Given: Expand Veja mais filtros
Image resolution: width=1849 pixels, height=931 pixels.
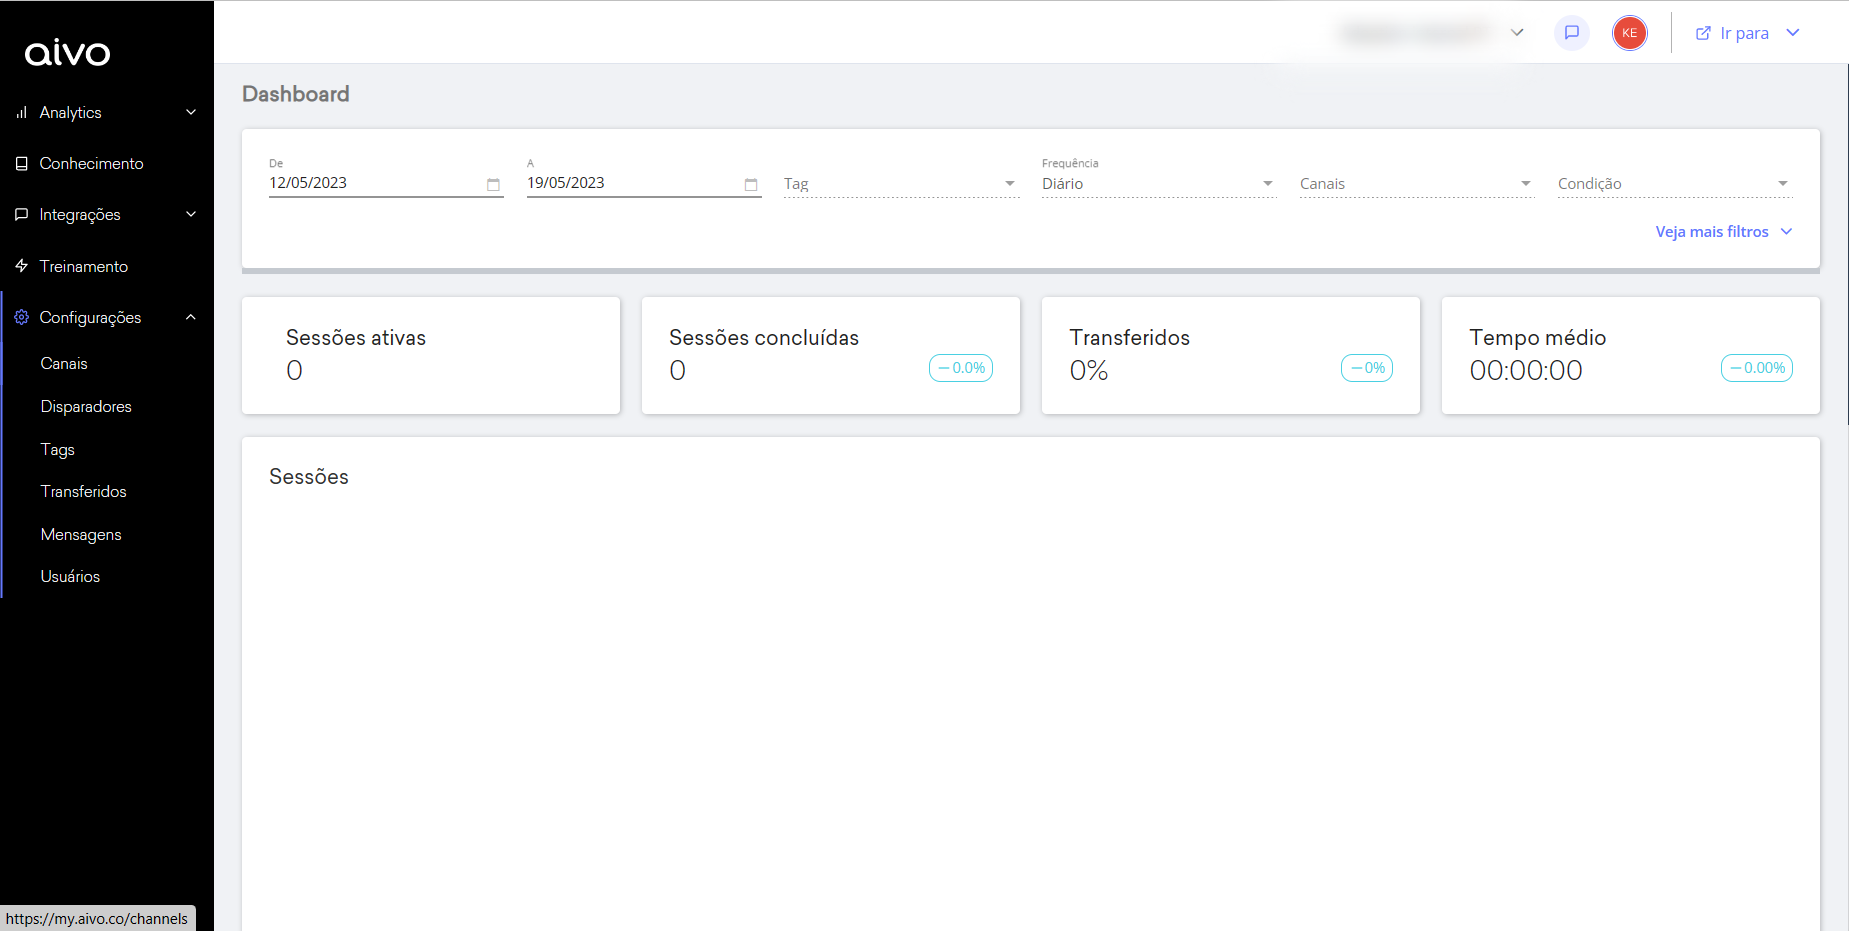Looking at the screenshot, I should [x=1723, y=232].
